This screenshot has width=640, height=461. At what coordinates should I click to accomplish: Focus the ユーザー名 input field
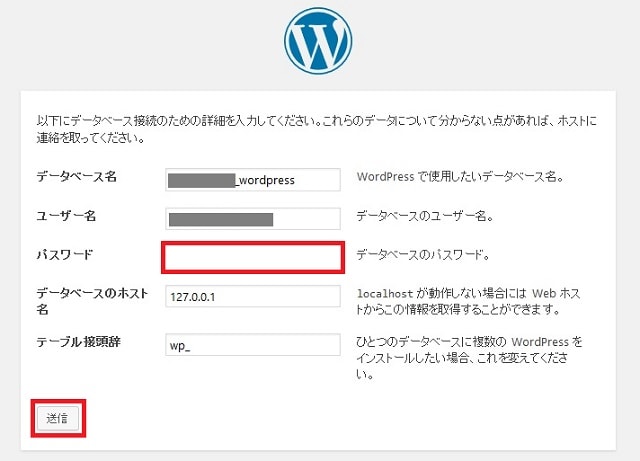(253, 219)
